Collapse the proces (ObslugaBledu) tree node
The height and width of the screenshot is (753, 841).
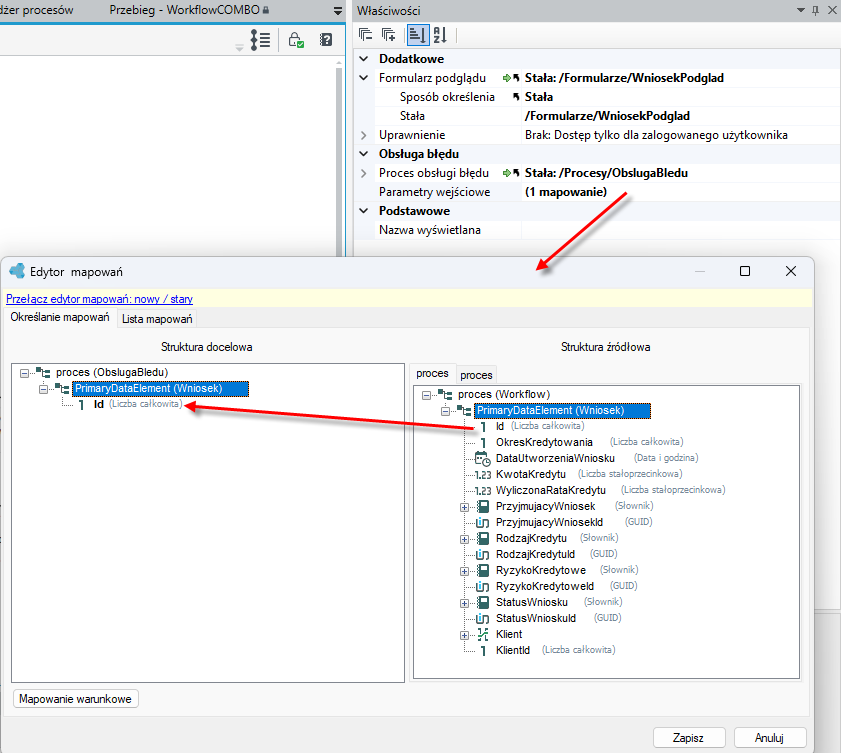coord(25,373)
